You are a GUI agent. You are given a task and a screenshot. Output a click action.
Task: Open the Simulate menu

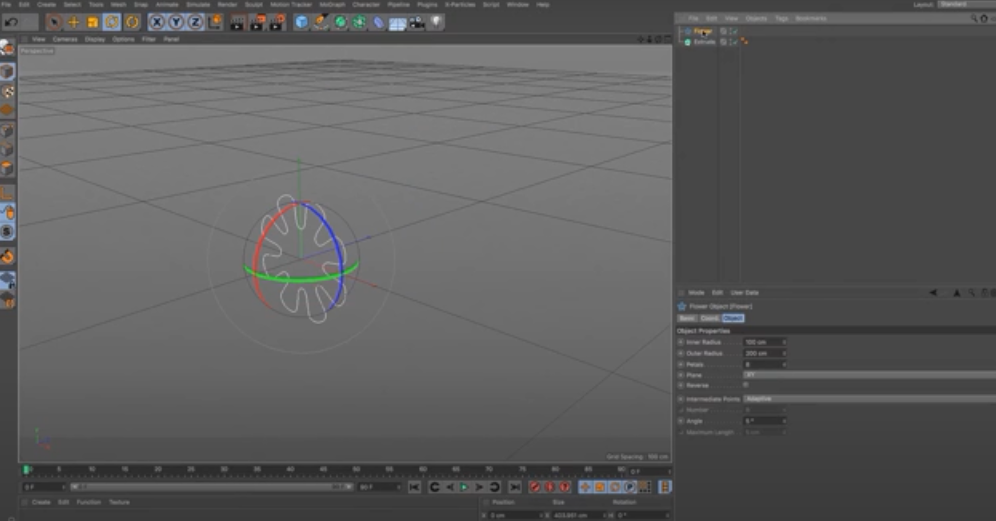tap(198, 4)
